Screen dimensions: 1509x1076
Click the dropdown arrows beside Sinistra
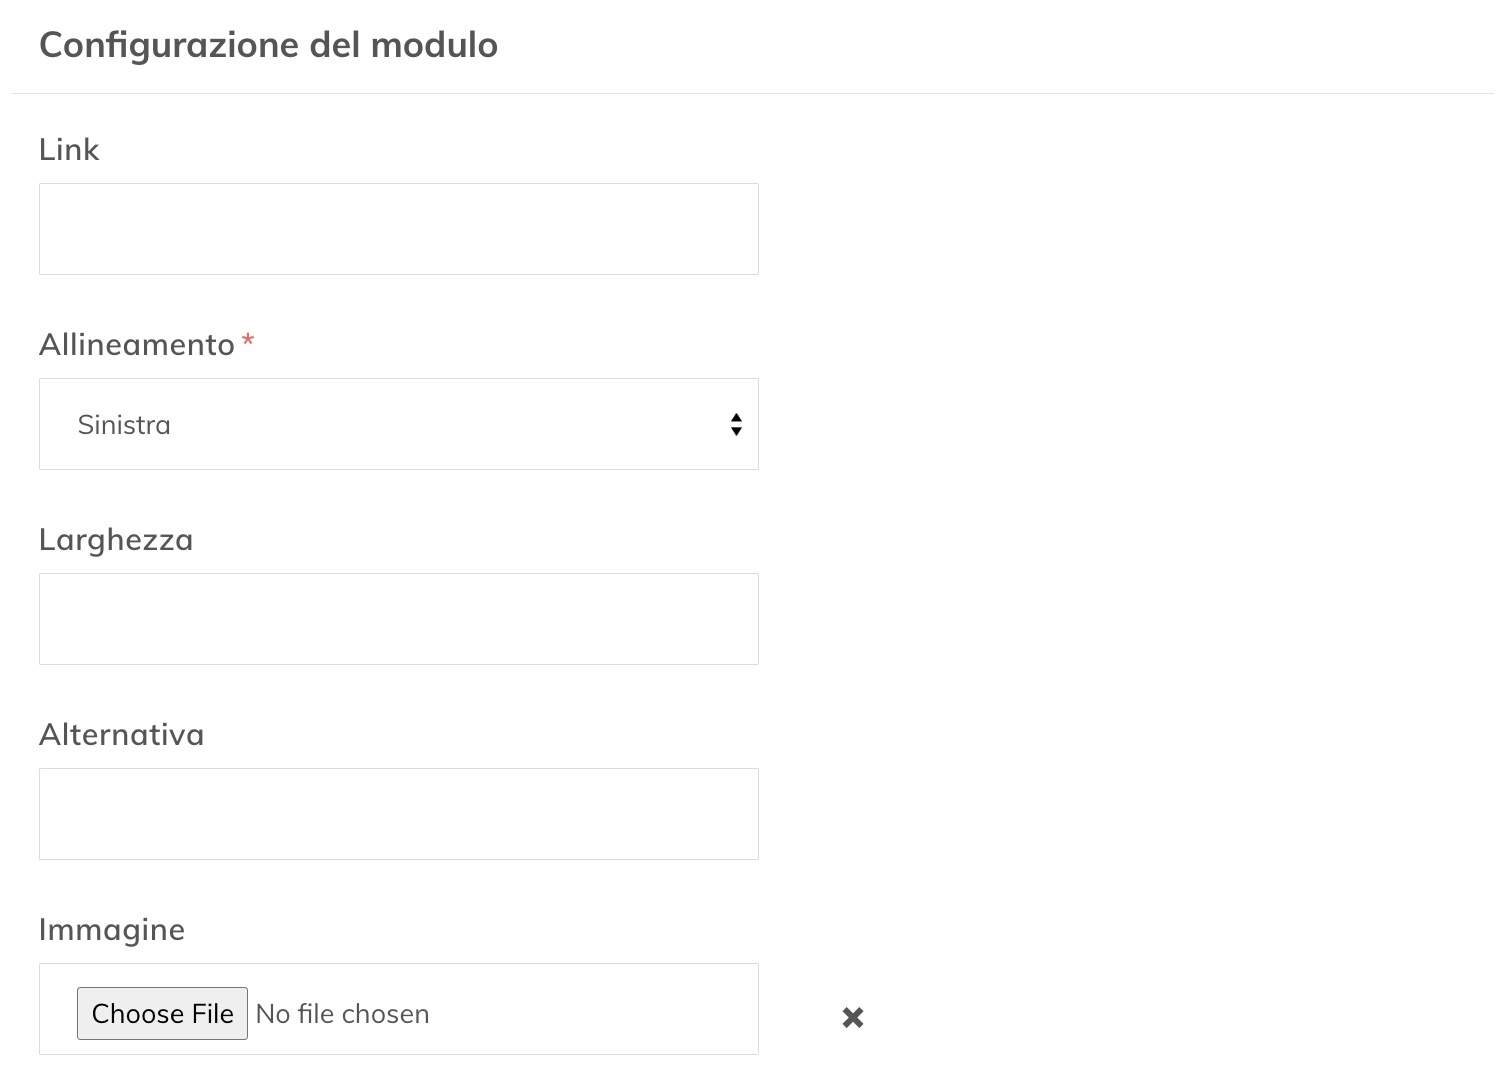click(736, 424)
